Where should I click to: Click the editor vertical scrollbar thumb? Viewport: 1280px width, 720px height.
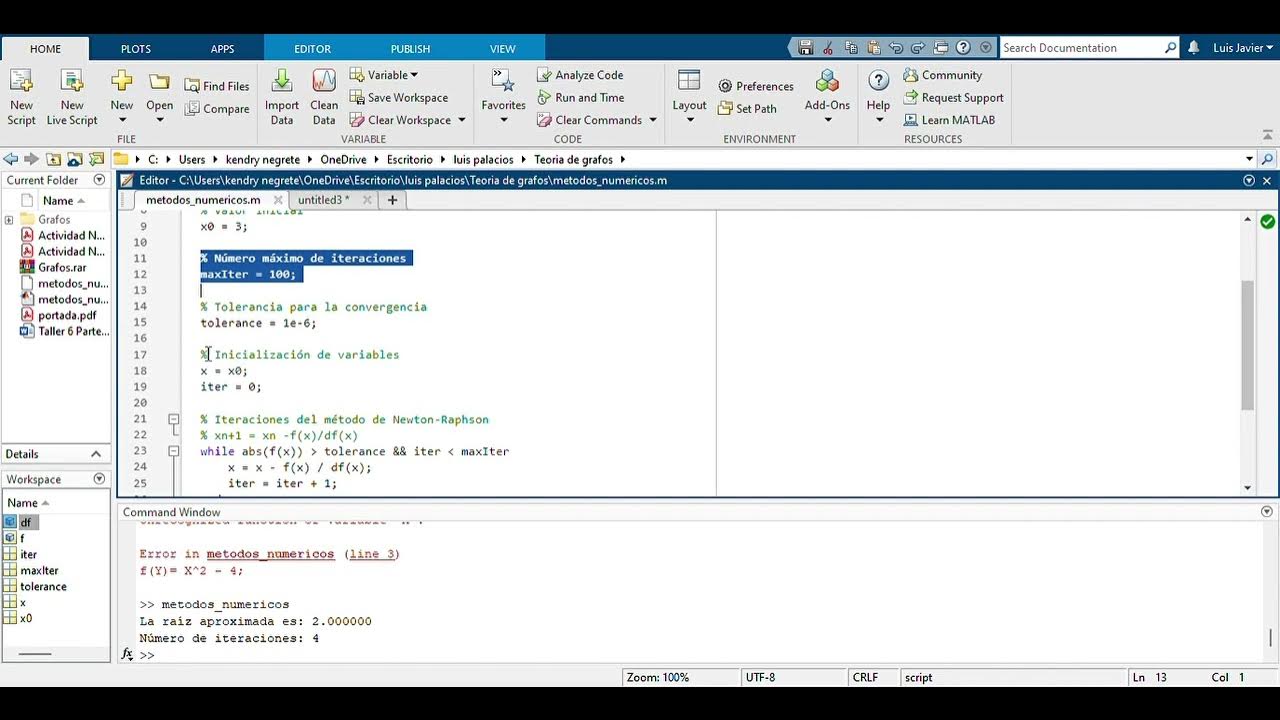pos(1247,345)
